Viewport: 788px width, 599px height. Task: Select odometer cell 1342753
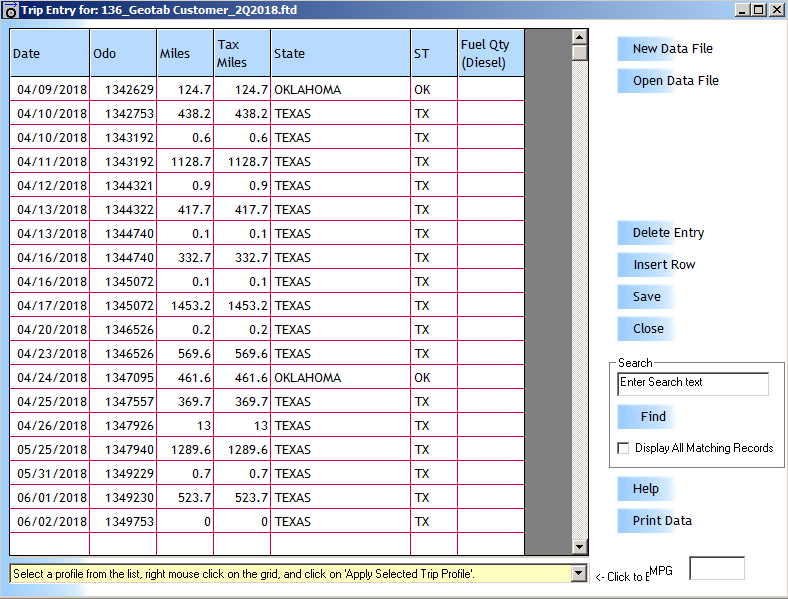123,114
